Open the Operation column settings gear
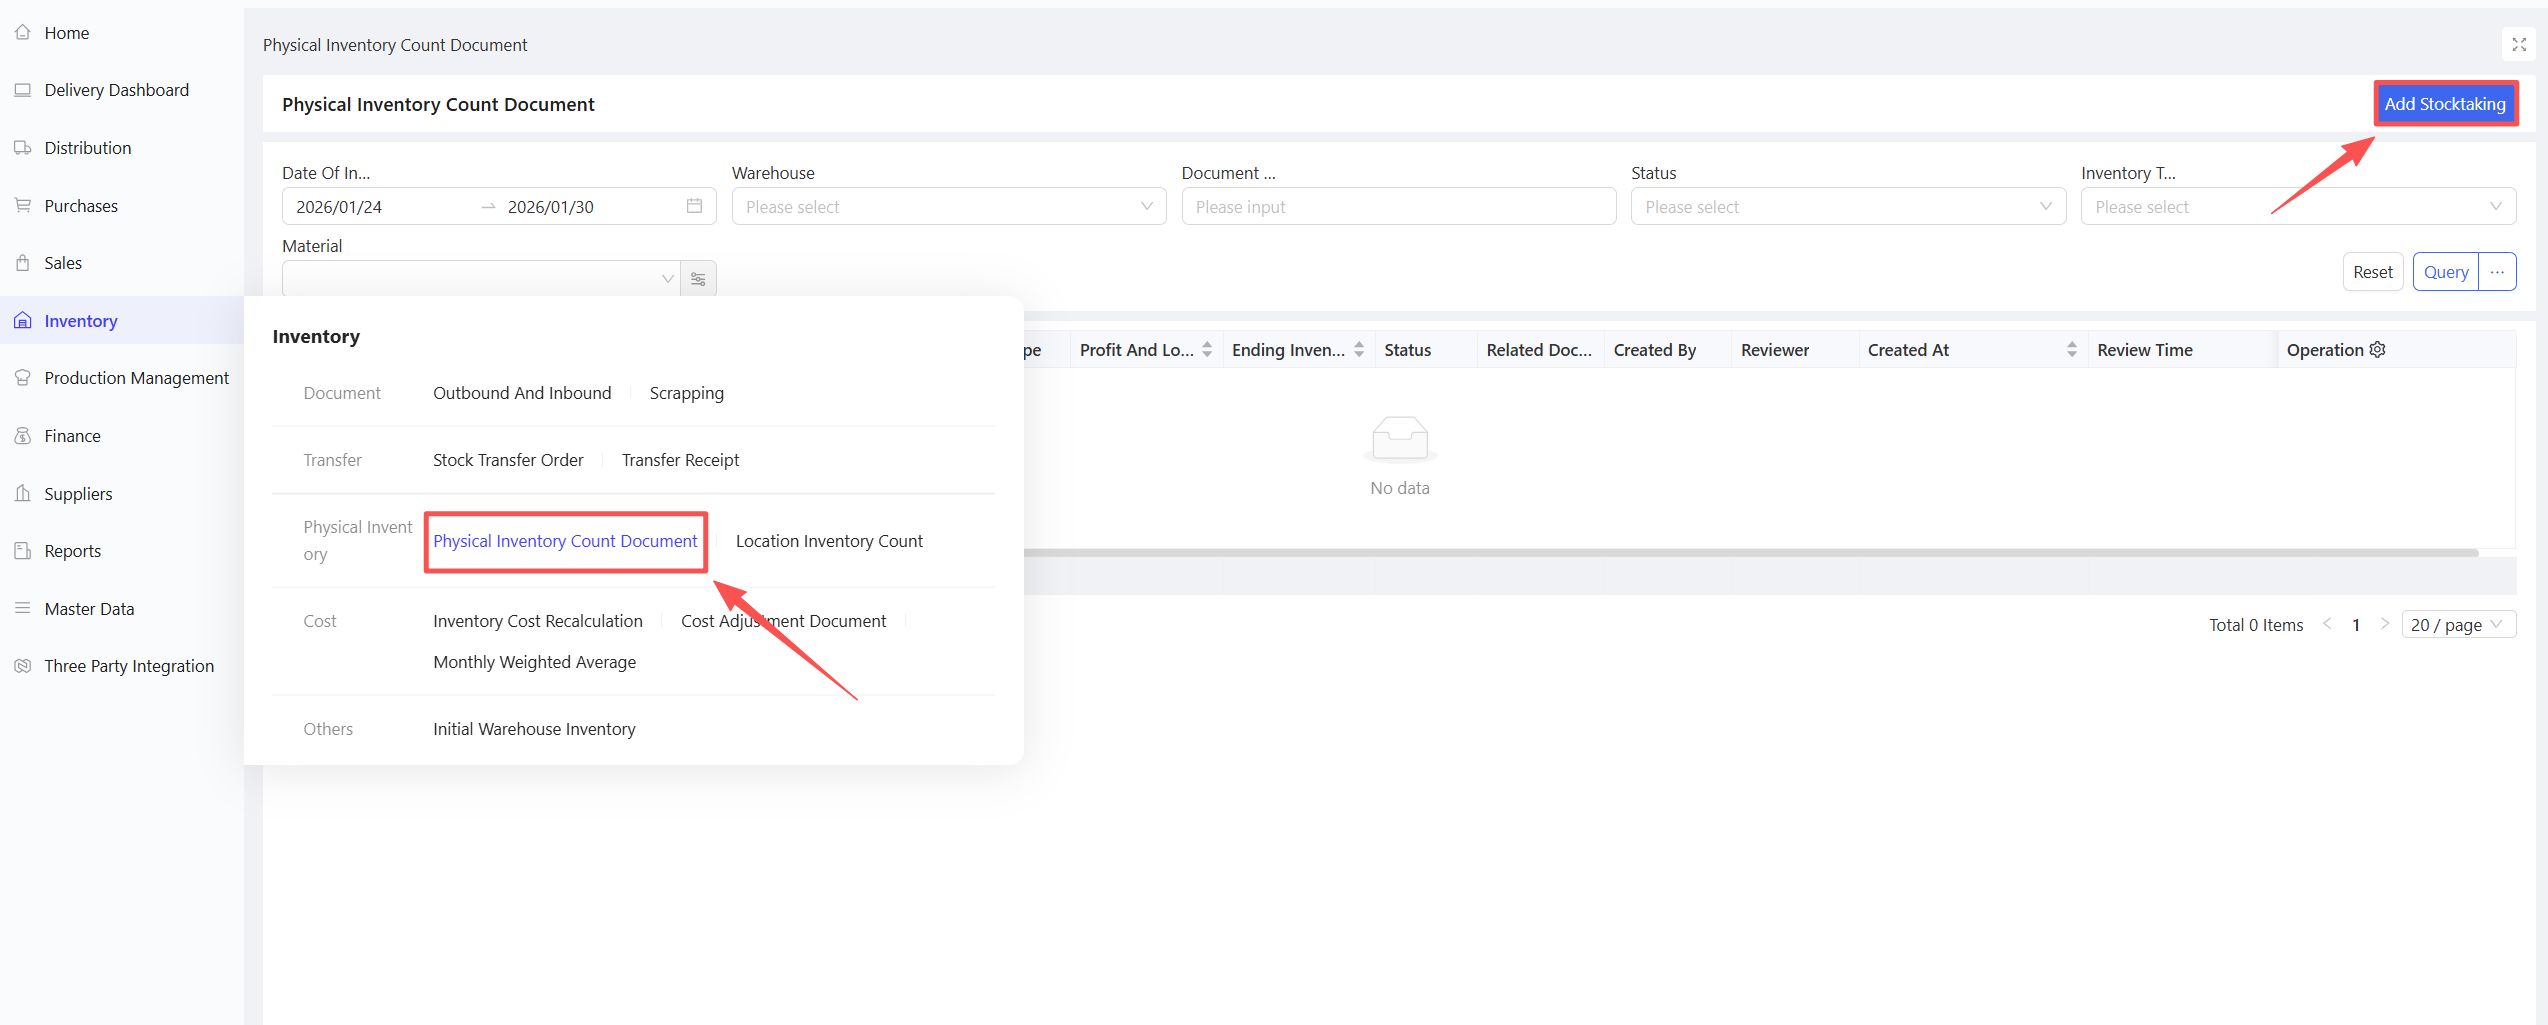2548x1025 pixels. tap(2378, 350)
